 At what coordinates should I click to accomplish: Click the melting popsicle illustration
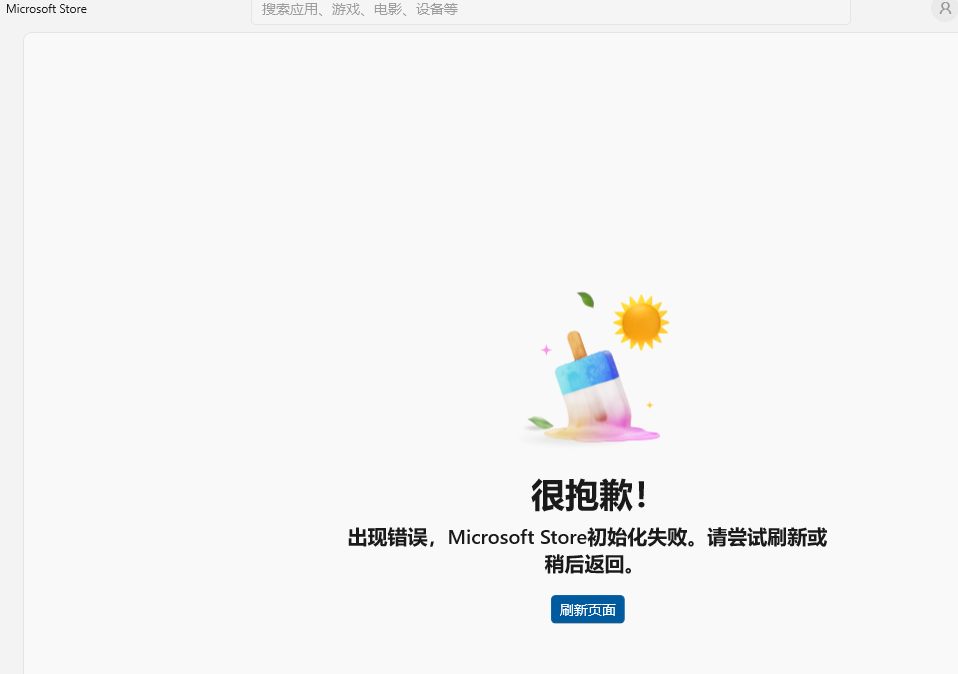(594, 368)
